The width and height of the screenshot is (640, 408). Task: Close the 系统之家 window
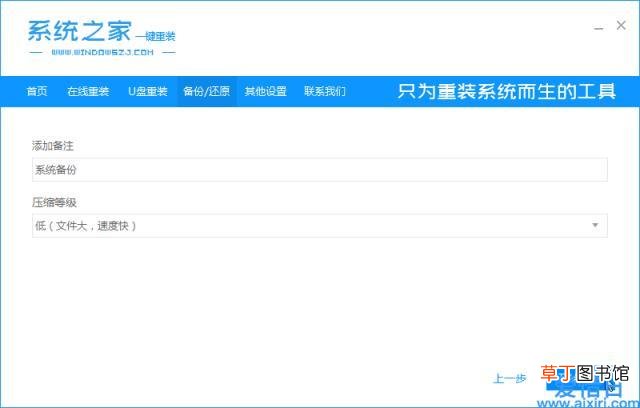(621, 25)
